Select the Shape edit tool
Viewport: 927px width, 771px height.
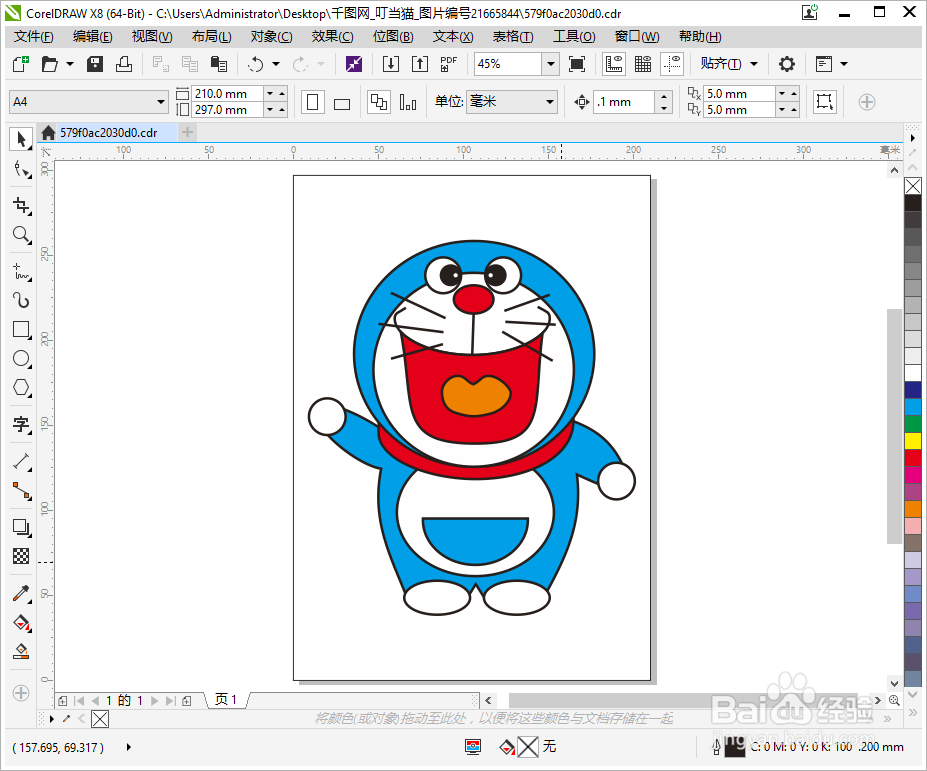pos(21,170)
